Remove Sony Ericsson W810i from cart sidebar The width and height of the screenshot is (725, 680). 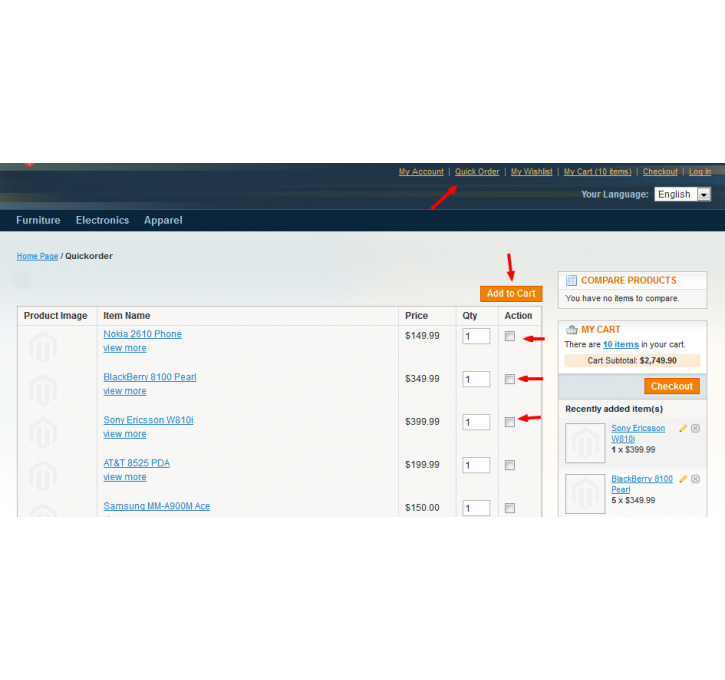tap(696, 428)
